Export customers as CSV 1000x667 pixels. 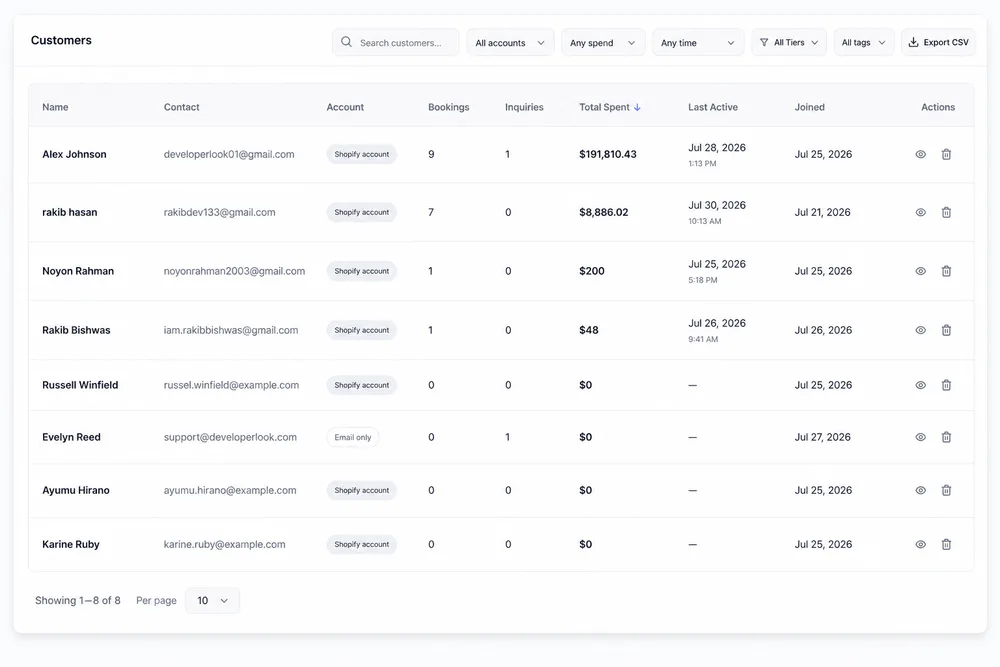[938, 43]
